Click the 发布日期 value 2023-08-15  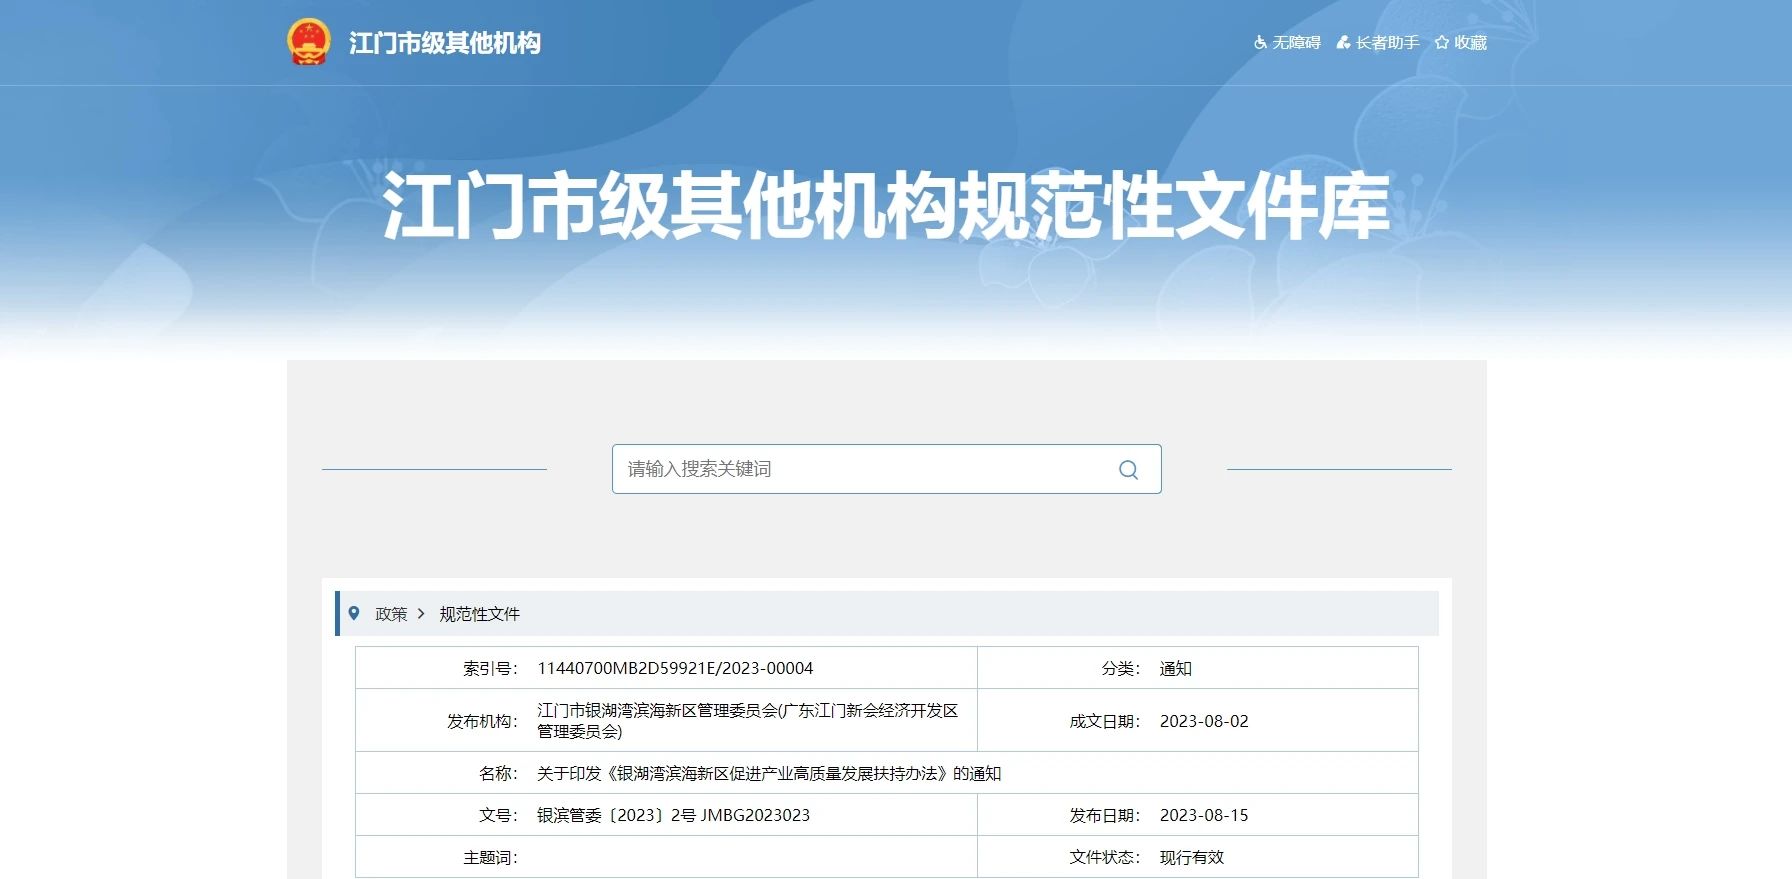(x=1204, y=815)
